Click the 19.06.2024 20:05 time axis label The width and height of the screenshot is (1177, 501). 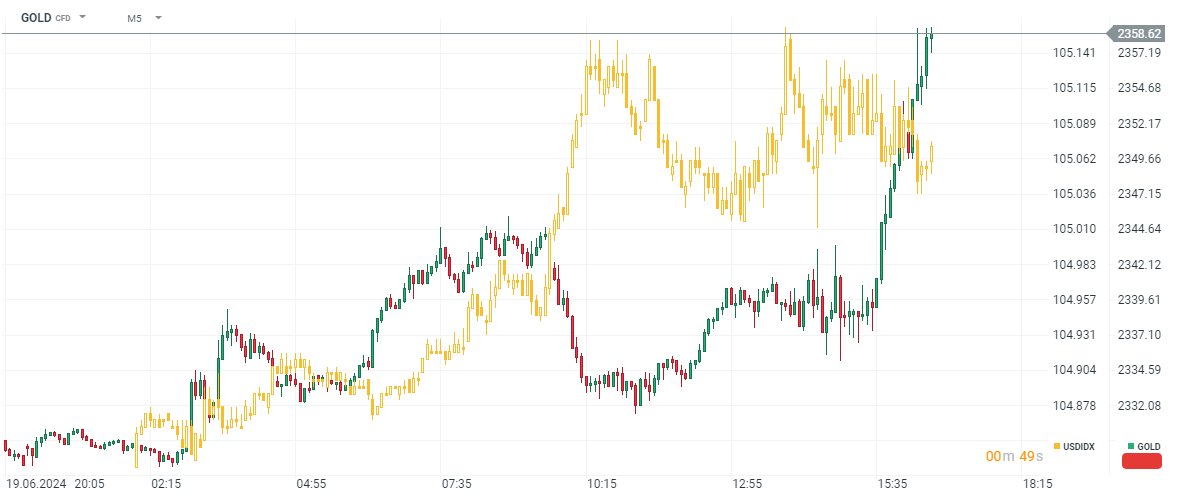(55, 483)
